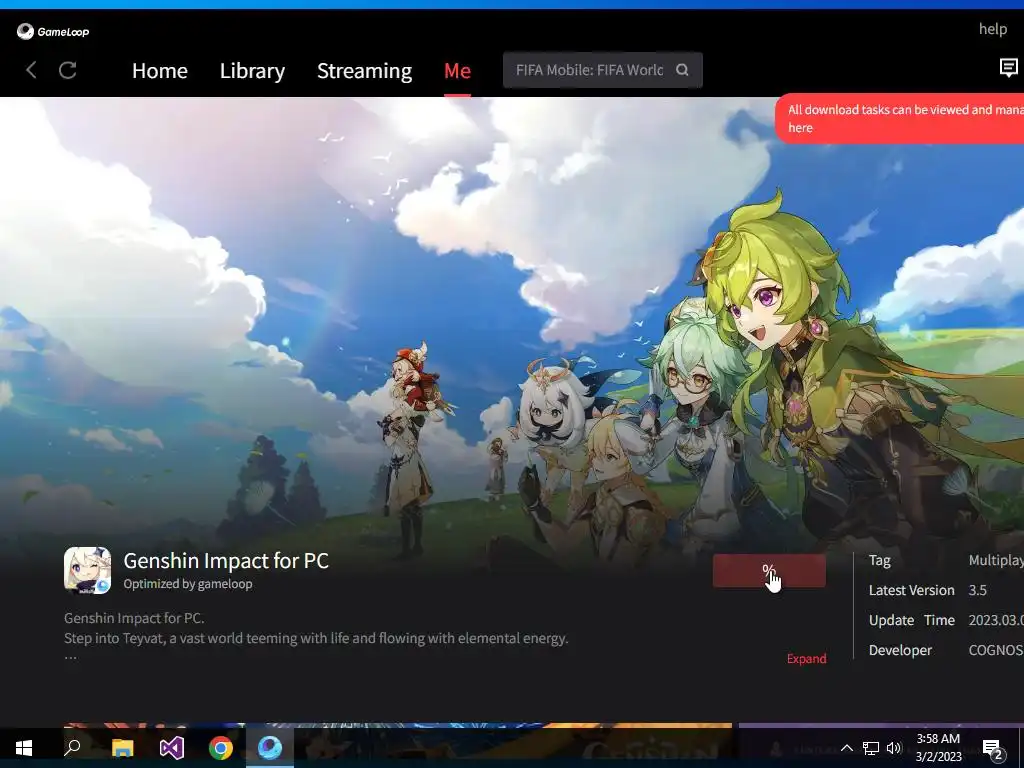Refresh the page with reload icon
This screenshot has height=768, width=1024.
point(68,70)
